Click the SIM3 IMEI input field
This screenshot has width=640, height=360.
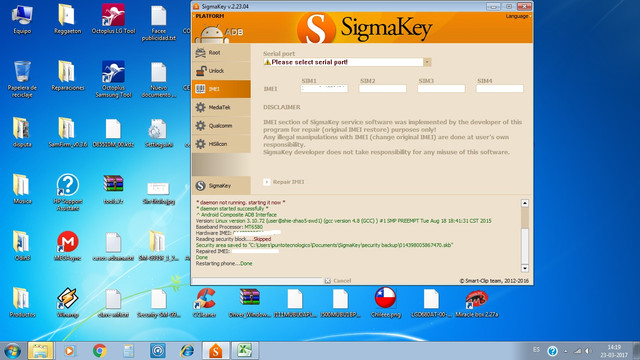[x=441, y=89]
